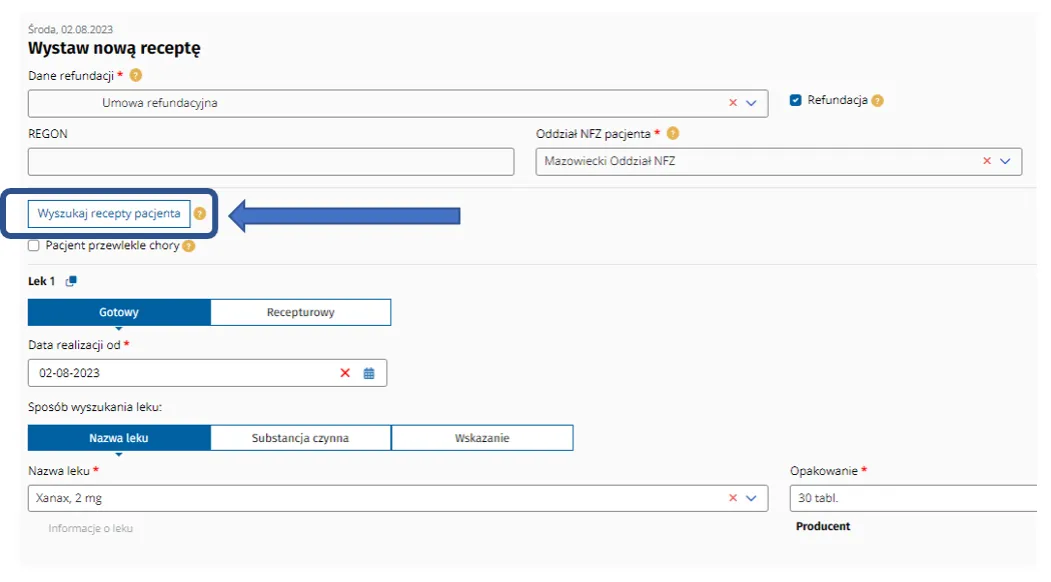Click into the REGON input field
Viewport: 1051px width, 582px height.
270,161
